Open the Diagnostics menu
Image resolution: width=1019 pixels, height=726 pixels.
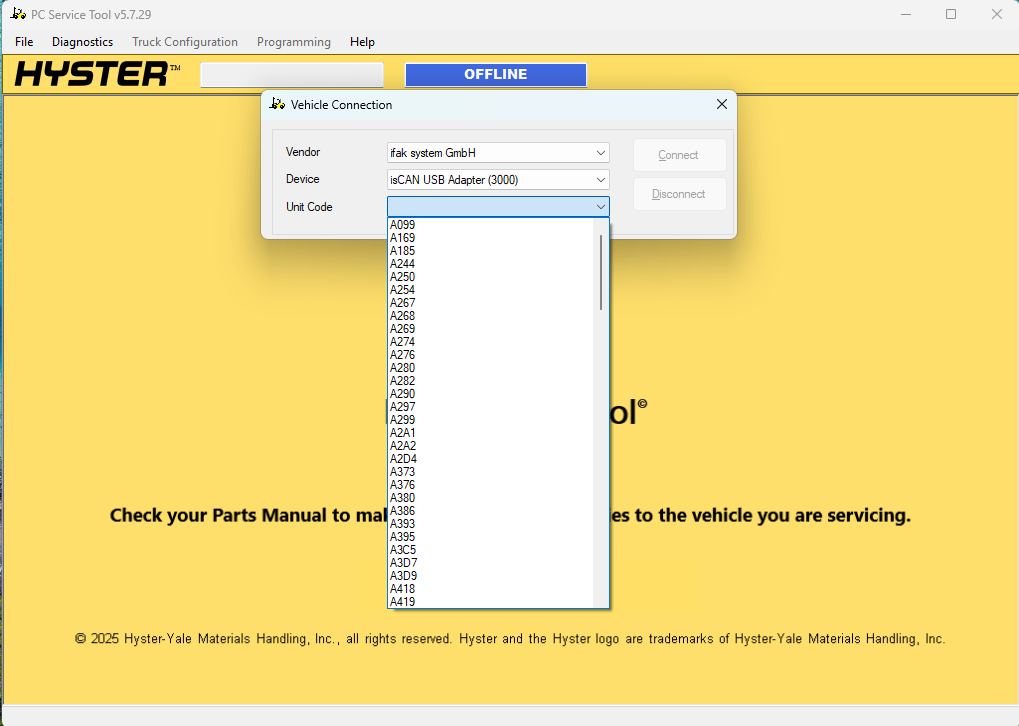pos(82,42)
